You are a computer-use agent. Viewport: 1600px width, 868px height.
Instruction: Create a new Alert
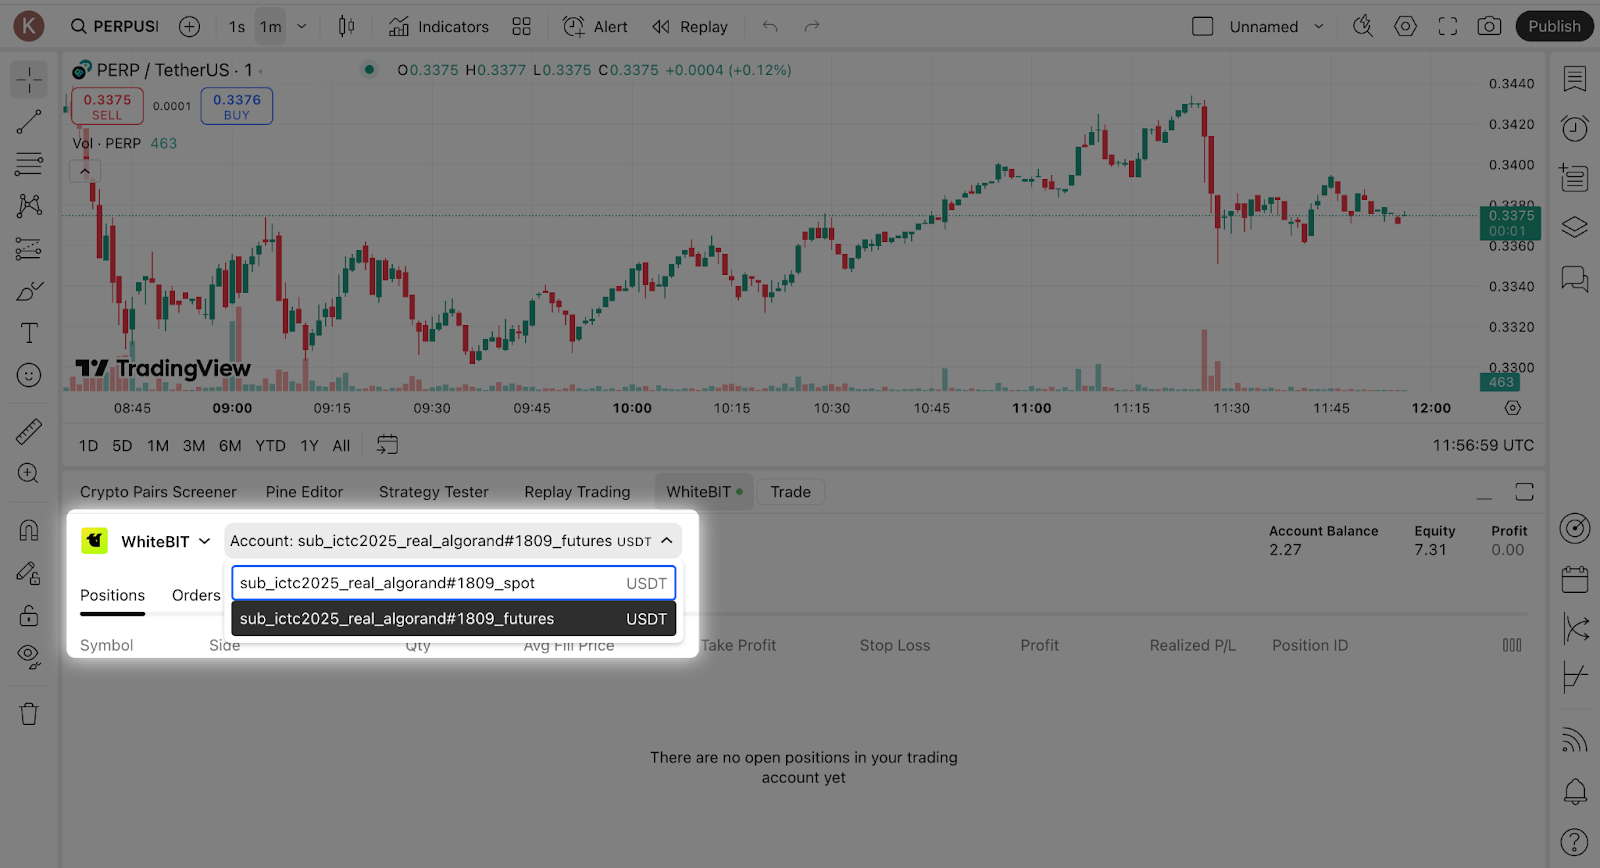click(x=596, y=27)
